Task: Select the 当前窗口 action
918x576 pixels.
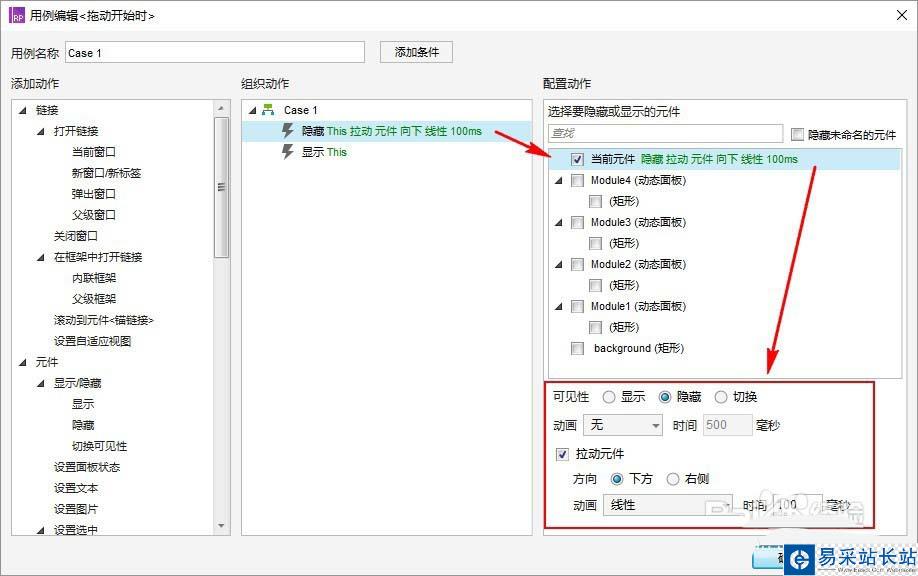Action: [x=94, y=152]
